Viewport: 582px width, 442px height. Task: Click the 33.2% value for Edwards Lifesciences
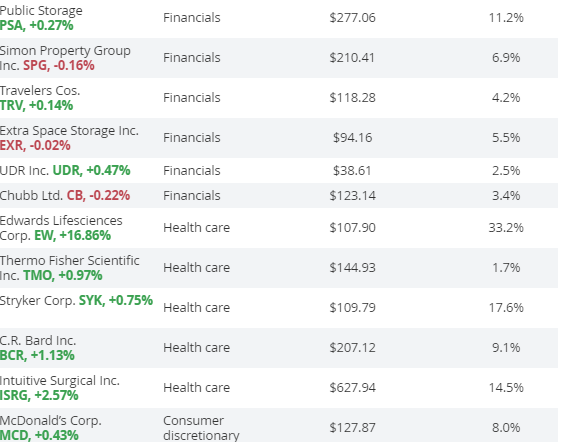tap(506, 227)
